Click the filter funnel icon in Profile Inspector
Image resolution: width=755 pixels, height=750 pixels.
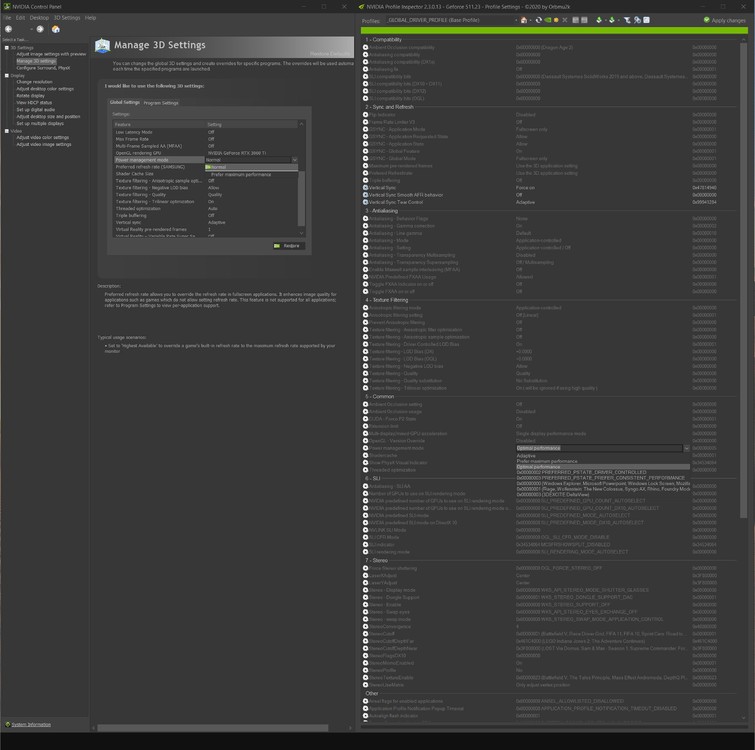(627, 20)
